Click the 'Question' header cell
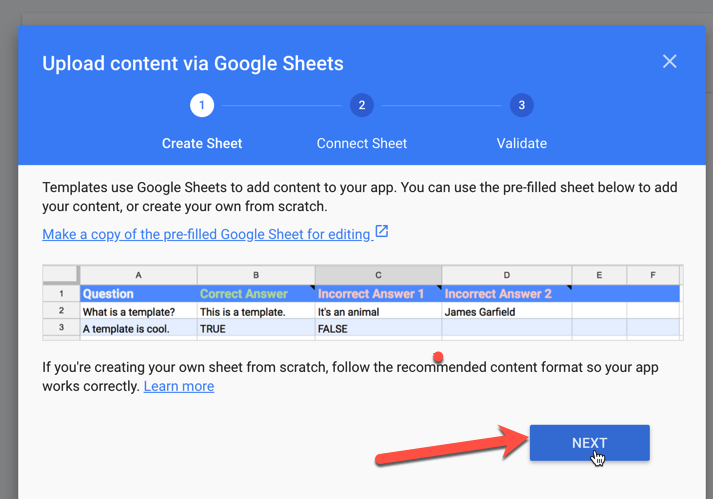Image resolution: width=713 pixels, height=499 pixels. click(x=139, y=294)
